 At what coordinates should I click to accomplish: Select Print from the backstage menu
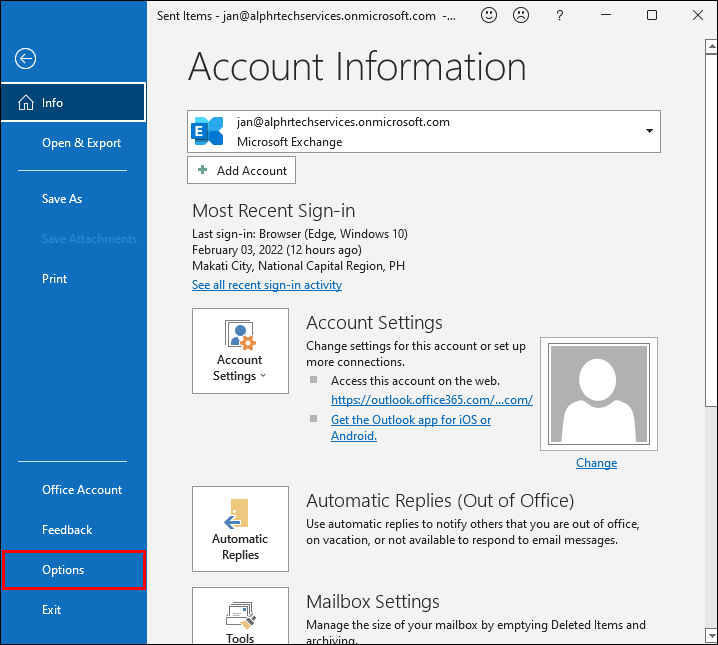pyautogui.click(x=55, y=279)
